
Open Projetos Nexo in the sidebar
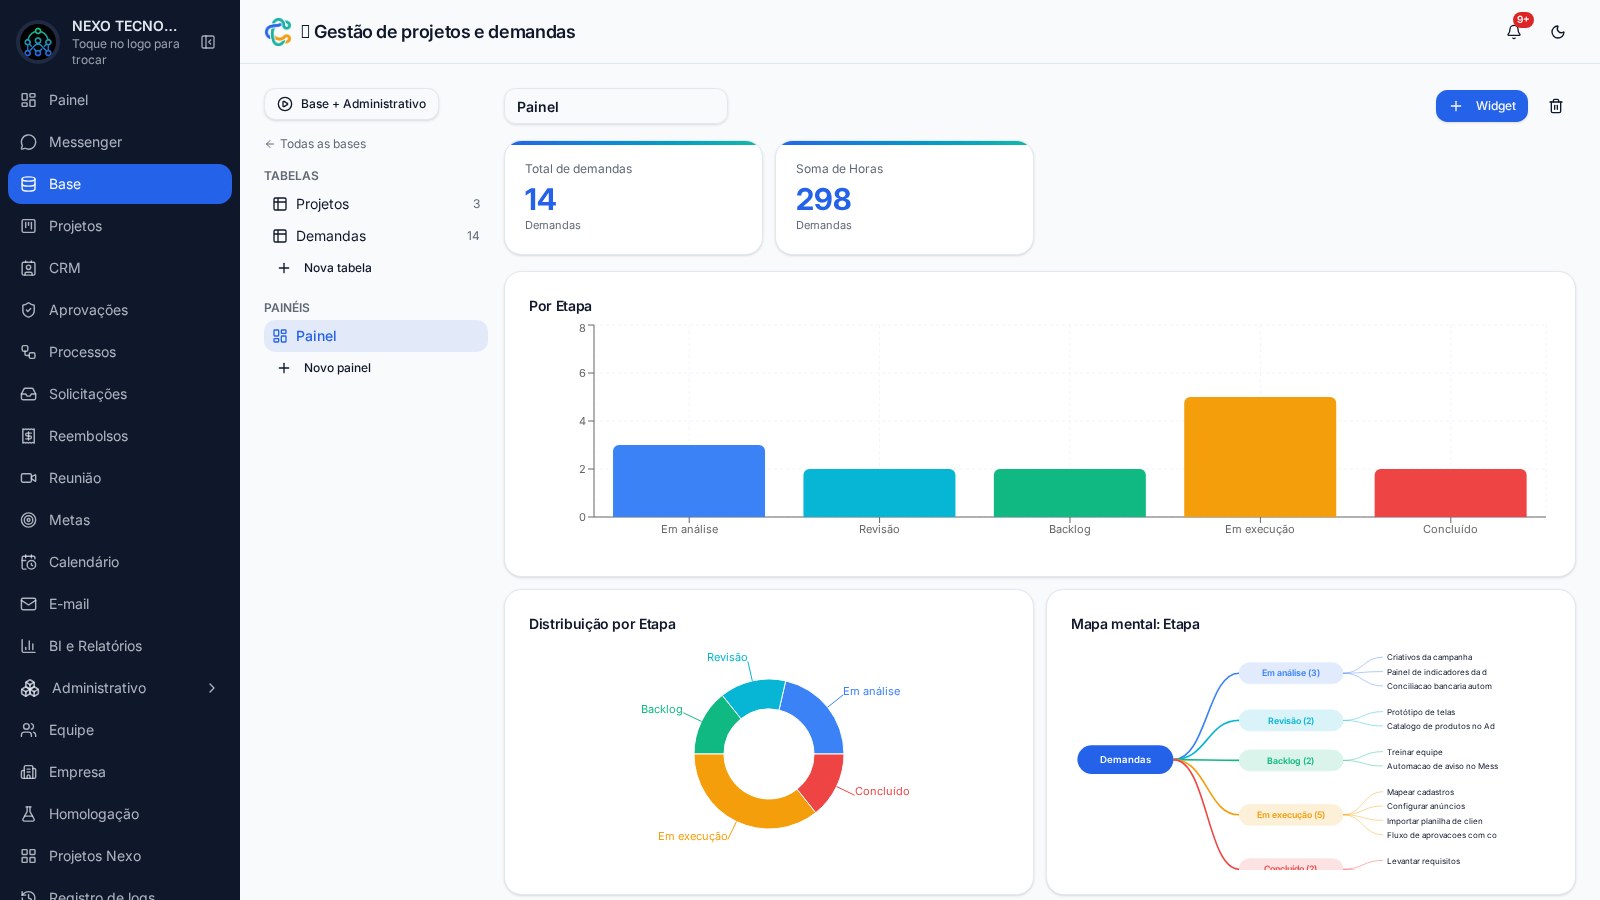tap(120, 856)
